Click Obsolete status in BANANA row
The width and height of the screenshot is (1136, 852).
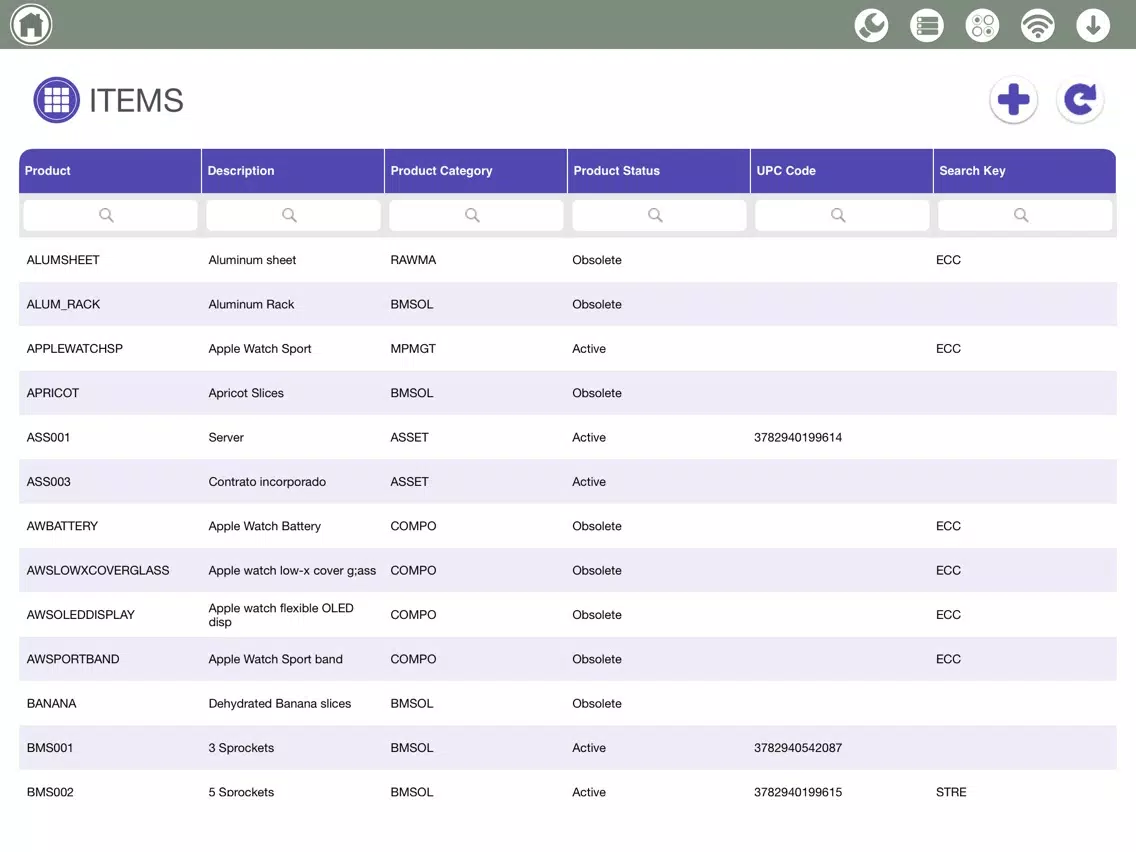tap(597, 703)
